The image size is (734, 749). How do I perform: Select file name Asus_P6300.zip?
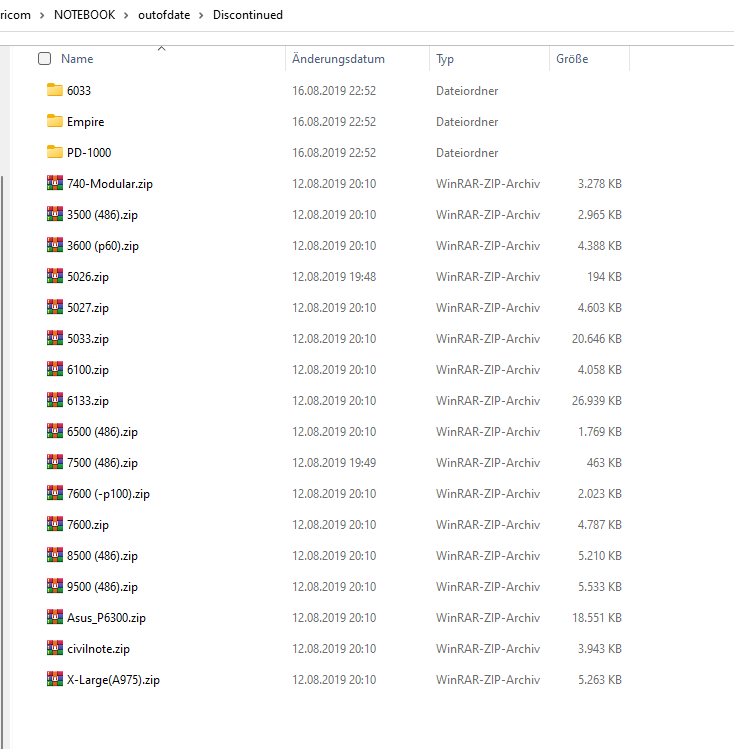click(x=106, y=618)
